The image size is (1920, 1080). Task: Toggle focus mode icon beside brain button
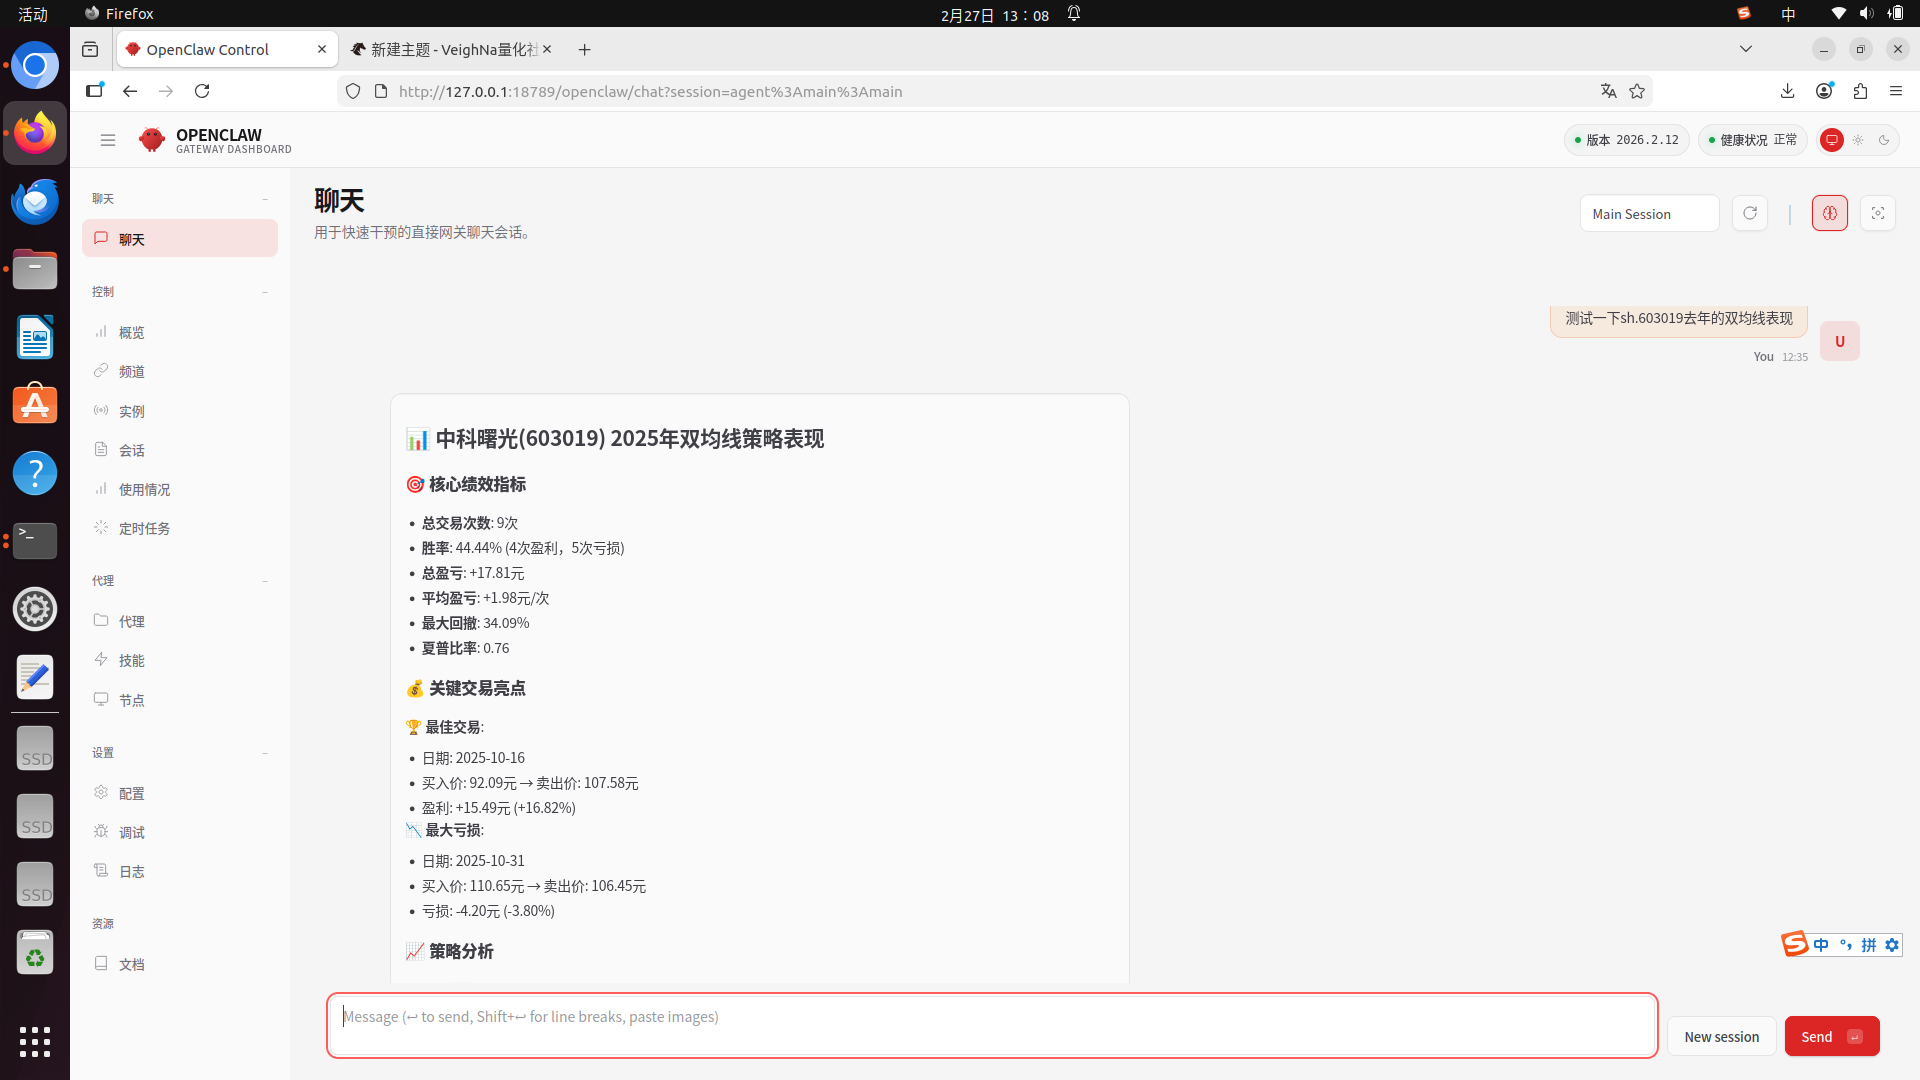[1877, 213]
